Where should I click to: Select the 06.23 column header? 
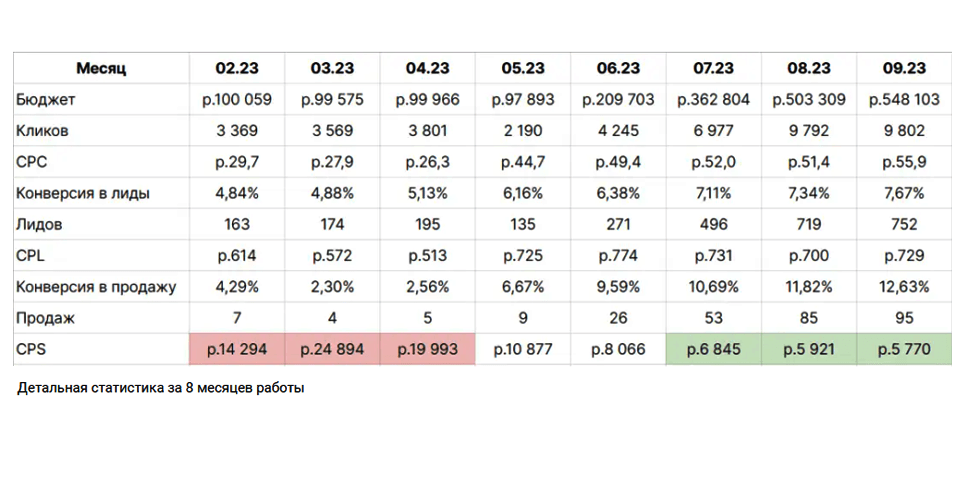[x=618, y=68]
